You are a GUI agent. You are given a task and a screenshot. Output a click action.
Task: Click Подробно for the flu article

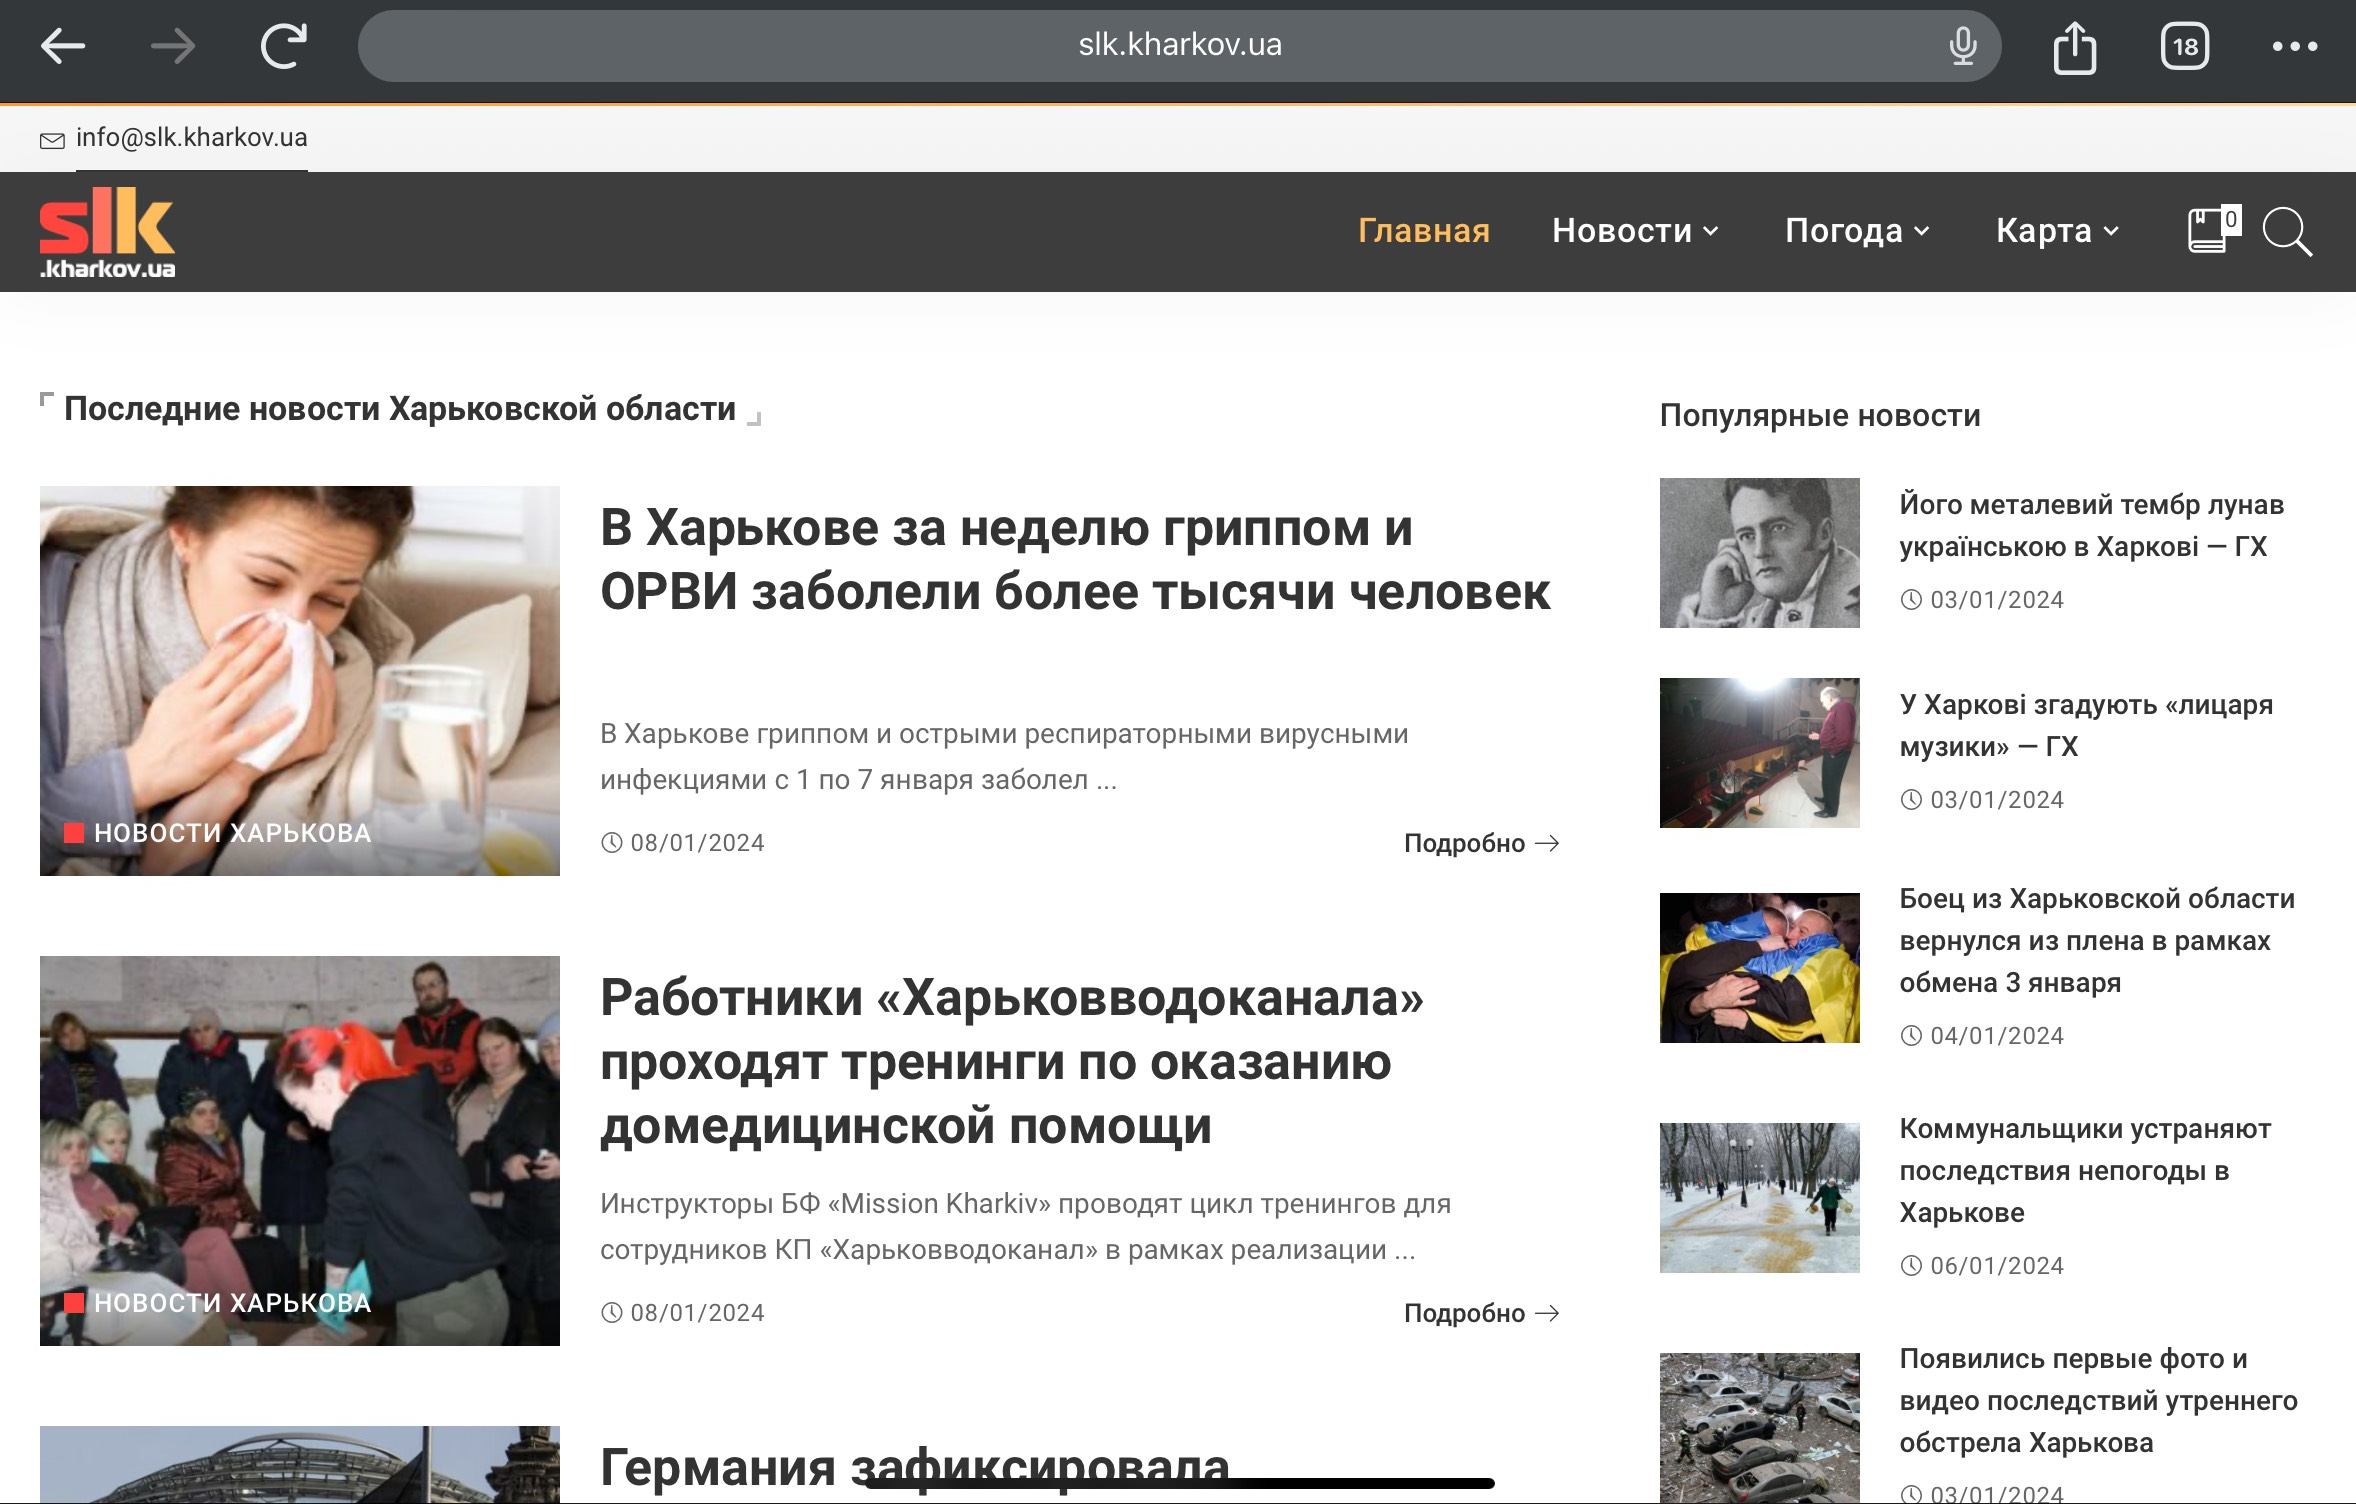(1482, 843)
